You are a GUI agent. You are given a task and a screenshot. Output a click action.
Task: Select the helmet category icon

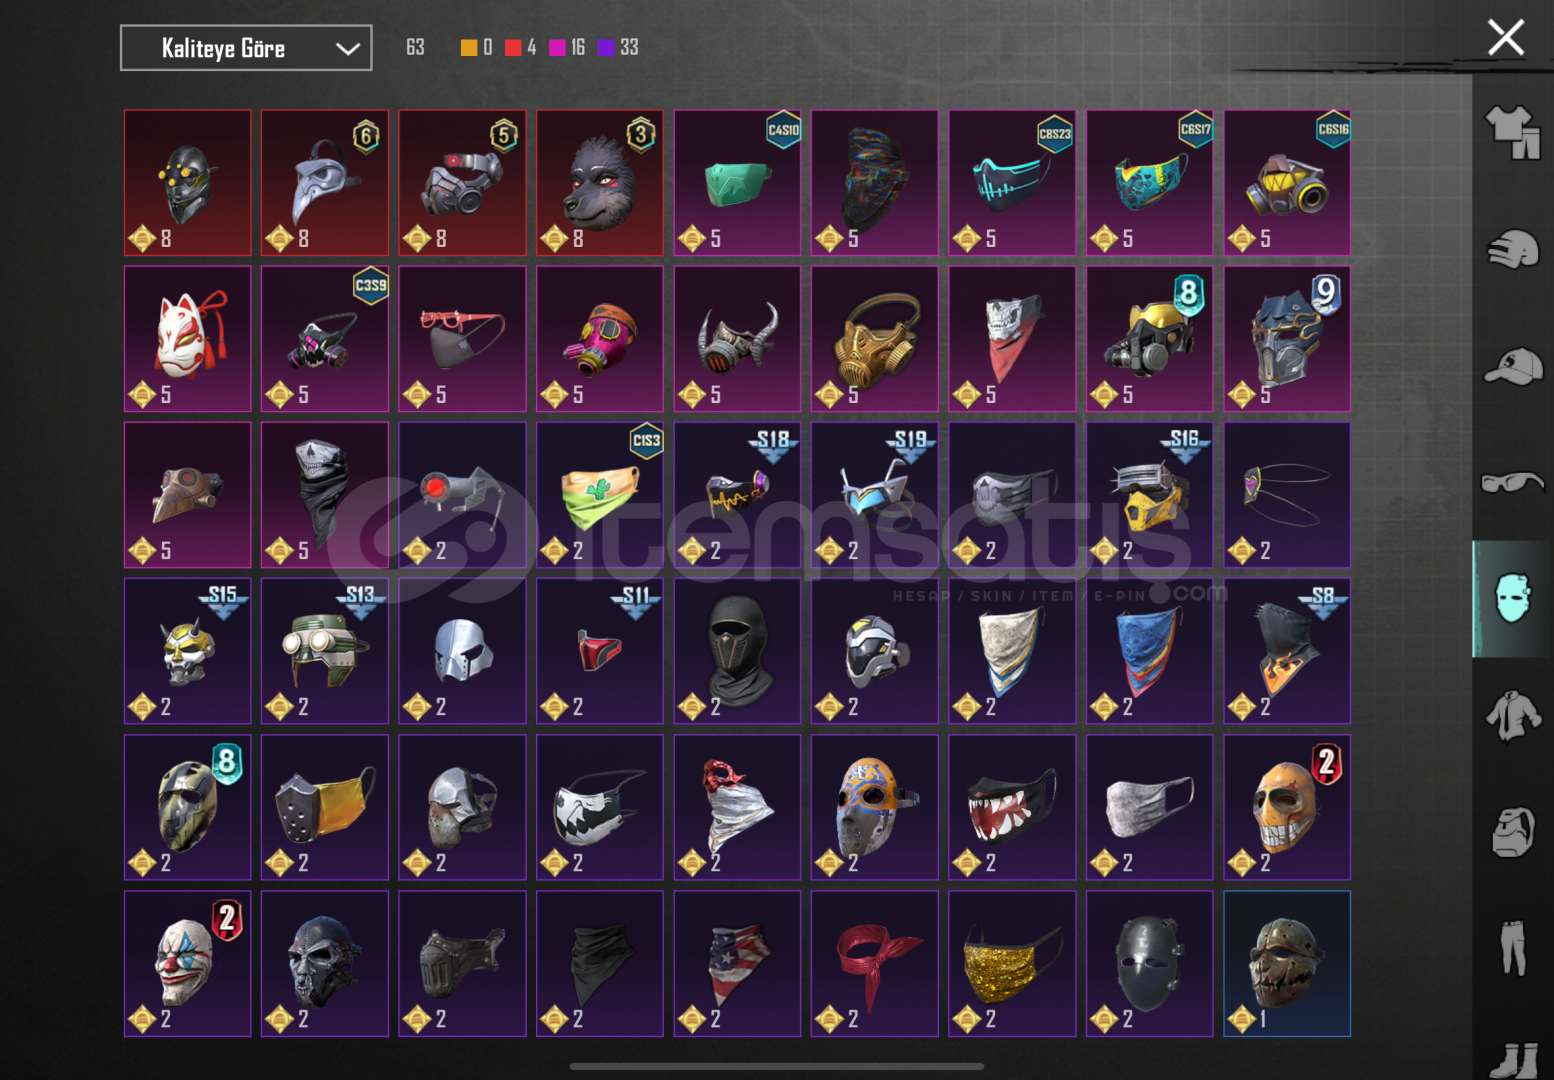1513,249
